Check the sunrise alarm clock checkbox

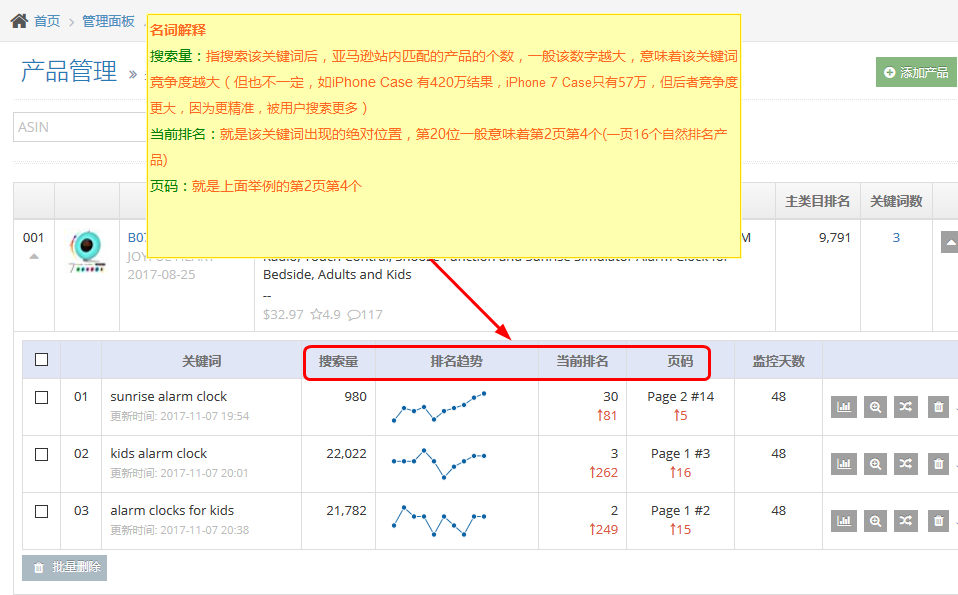tap(42, 397)
